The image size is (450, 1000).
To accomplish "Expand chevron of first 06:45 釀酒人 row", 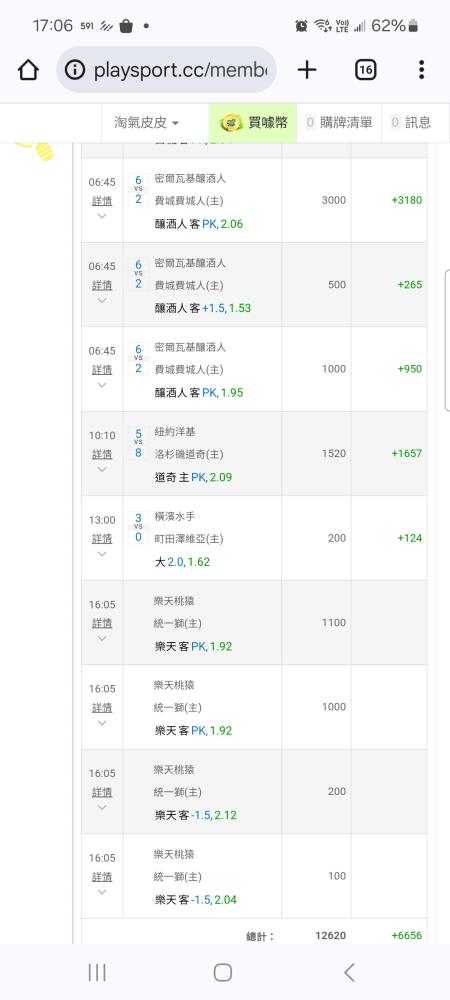I will coord(102,216).
